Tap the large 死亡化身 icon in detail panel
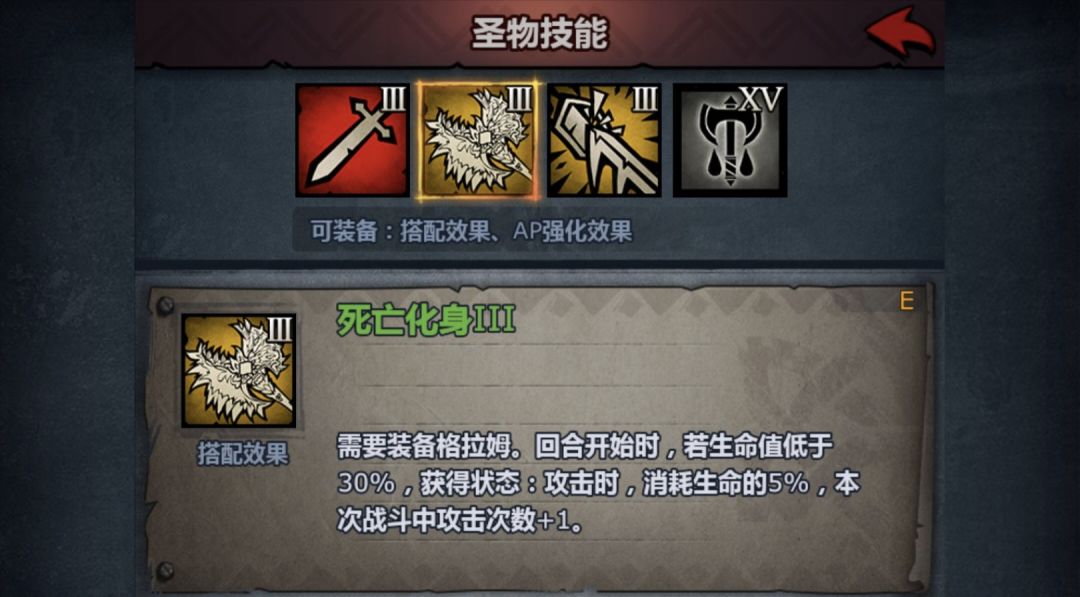1080x597 pixels. [x=239, y=370]
